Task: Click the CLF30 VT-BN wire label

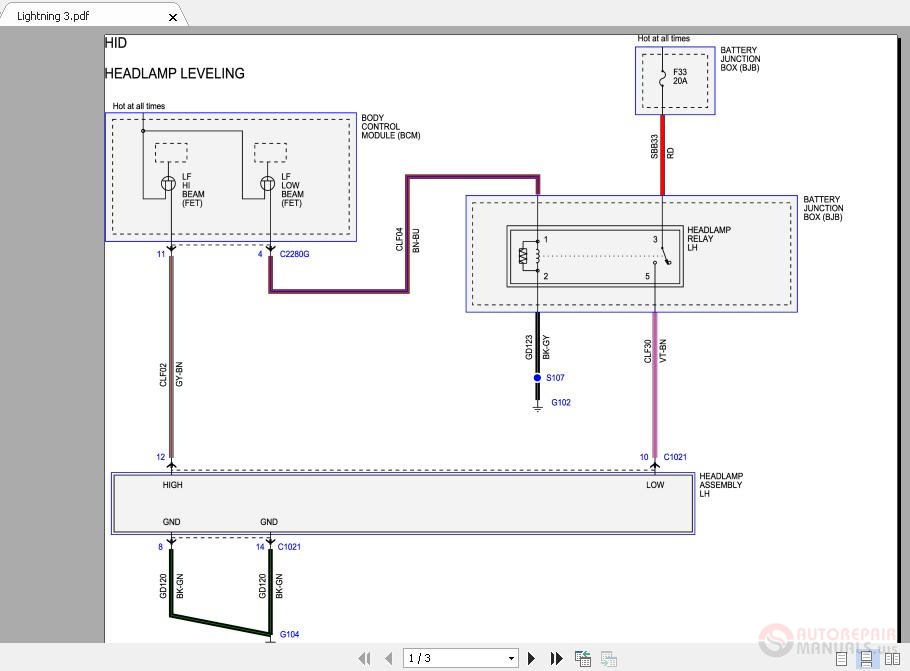Action: (655, 351)
